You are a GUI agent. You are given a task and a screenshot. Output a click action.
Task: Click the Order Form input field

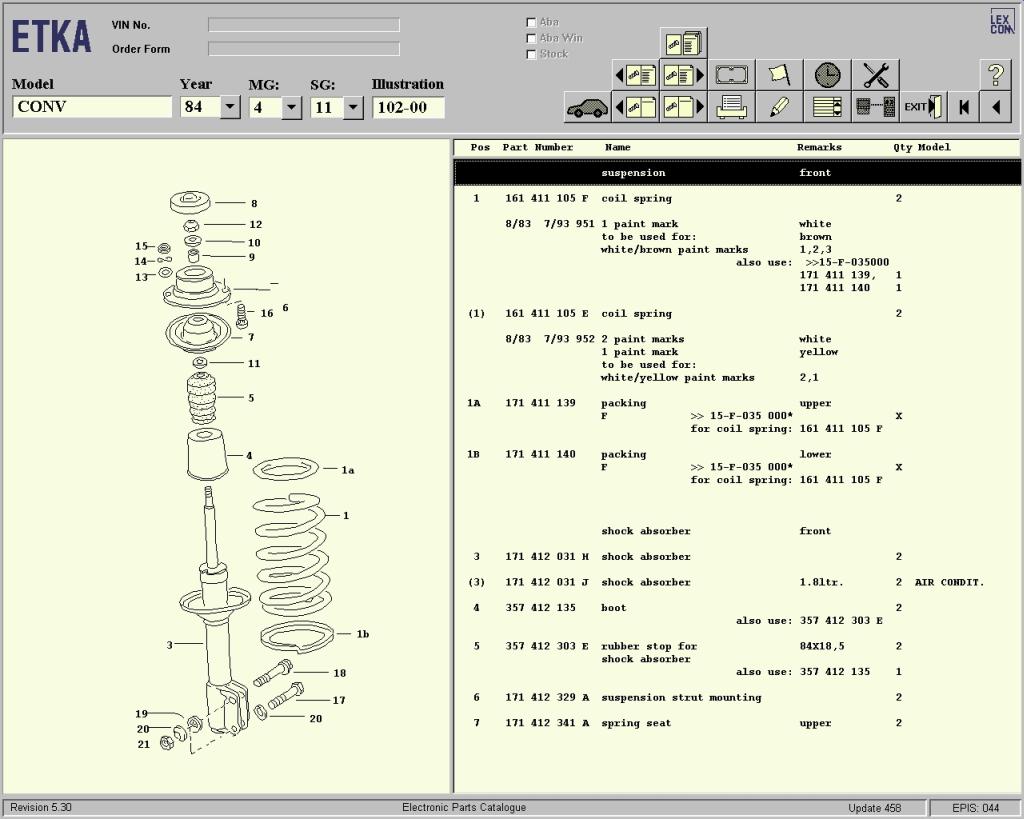pyautogui.click(x=303, y=49)
